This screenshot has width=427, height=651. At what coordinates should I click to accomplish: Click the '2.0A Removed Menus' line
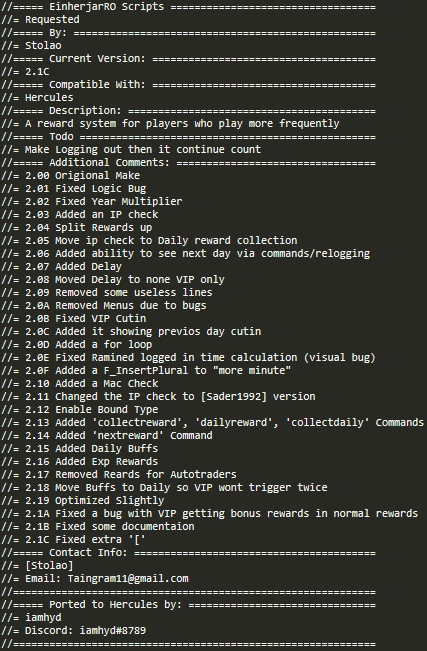point(104,306)
